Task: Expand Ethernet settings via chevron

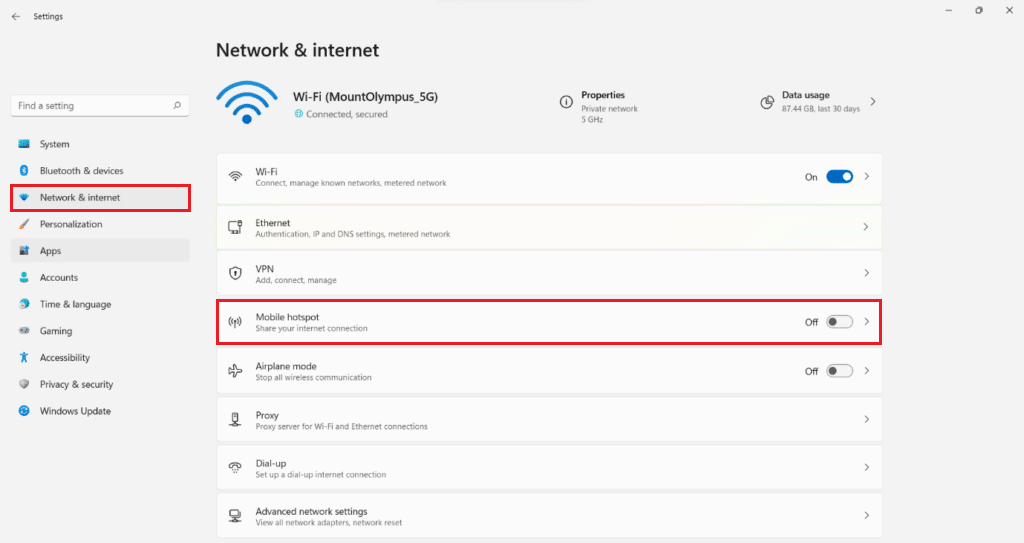Action: tap(866, 228)
